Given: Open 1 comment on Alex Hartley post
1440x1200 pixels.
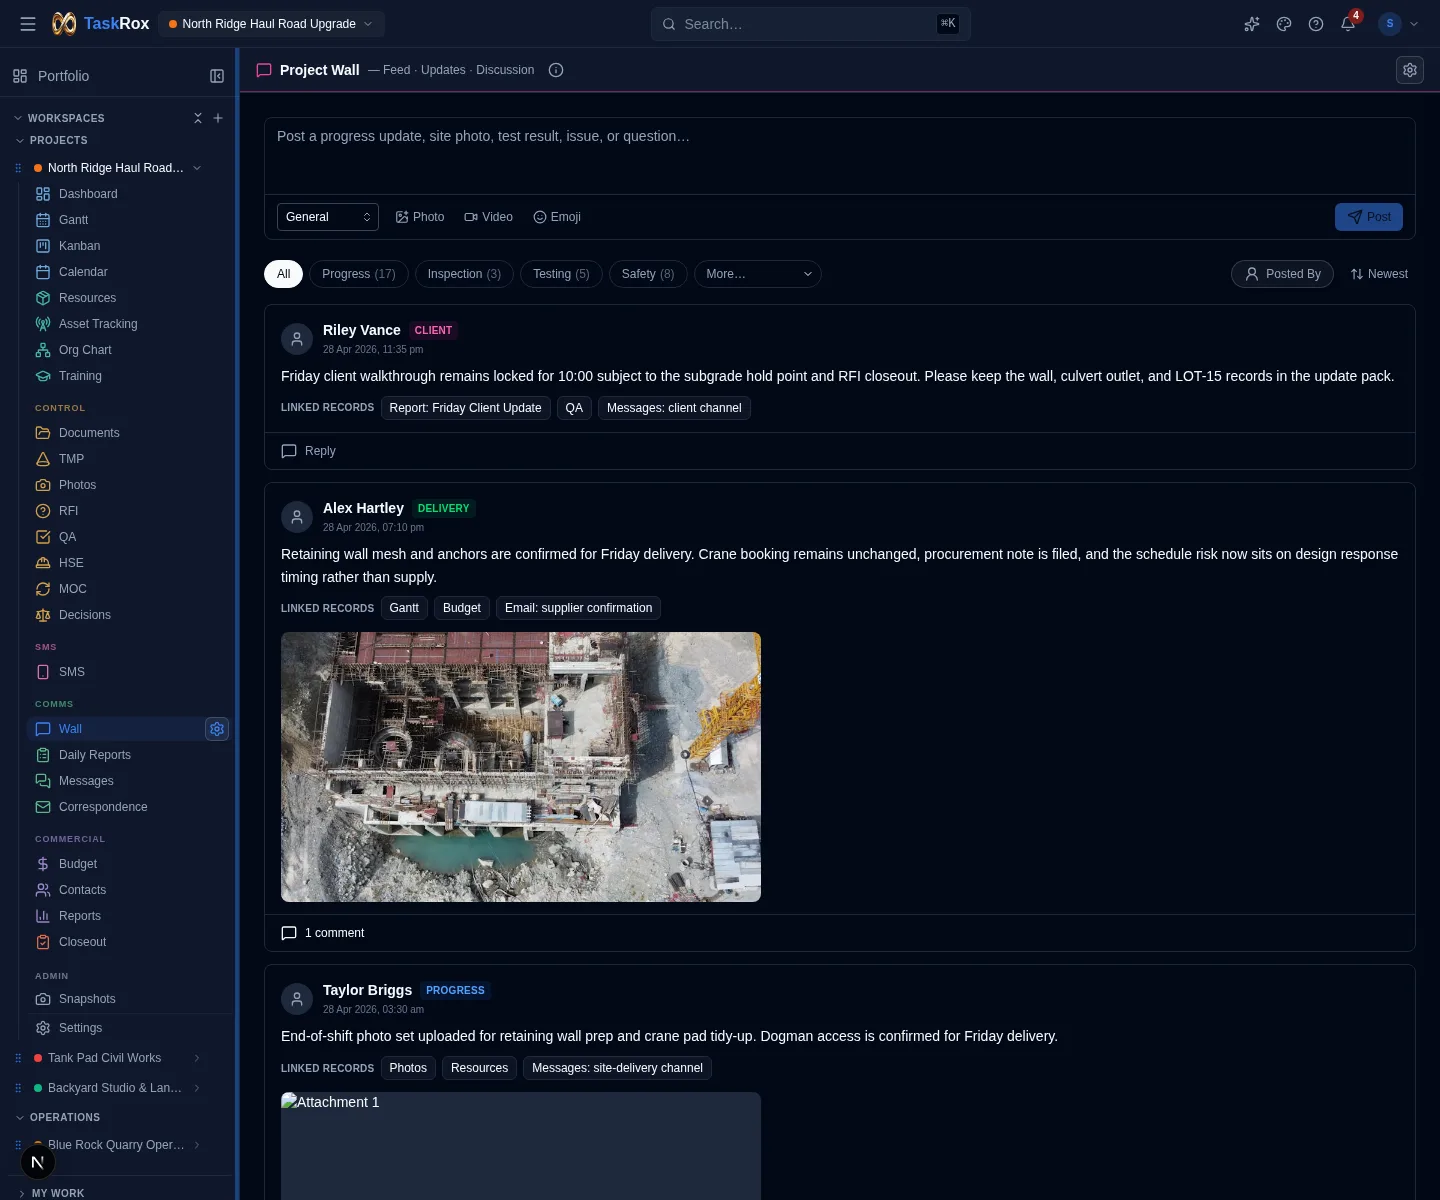Looking at the screenshot, I should [x=323, y=933].
